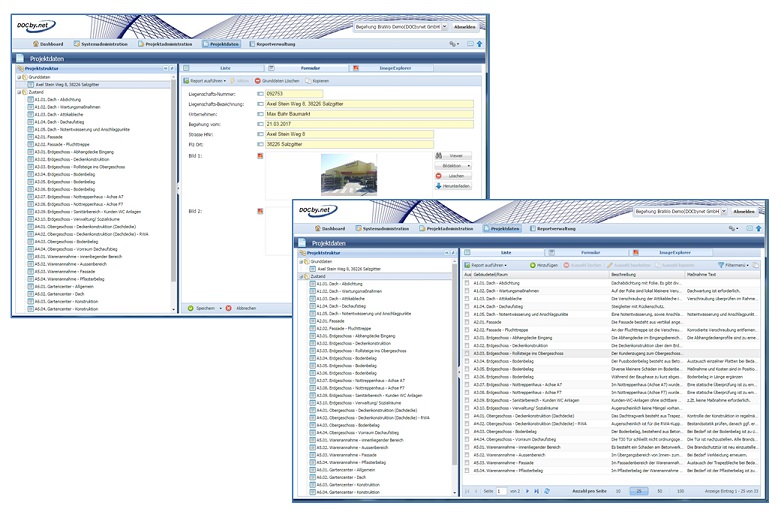Viewport: 781px width, 515px height.
Task: Set page size to 10 entries
Action: click(618, 491)
